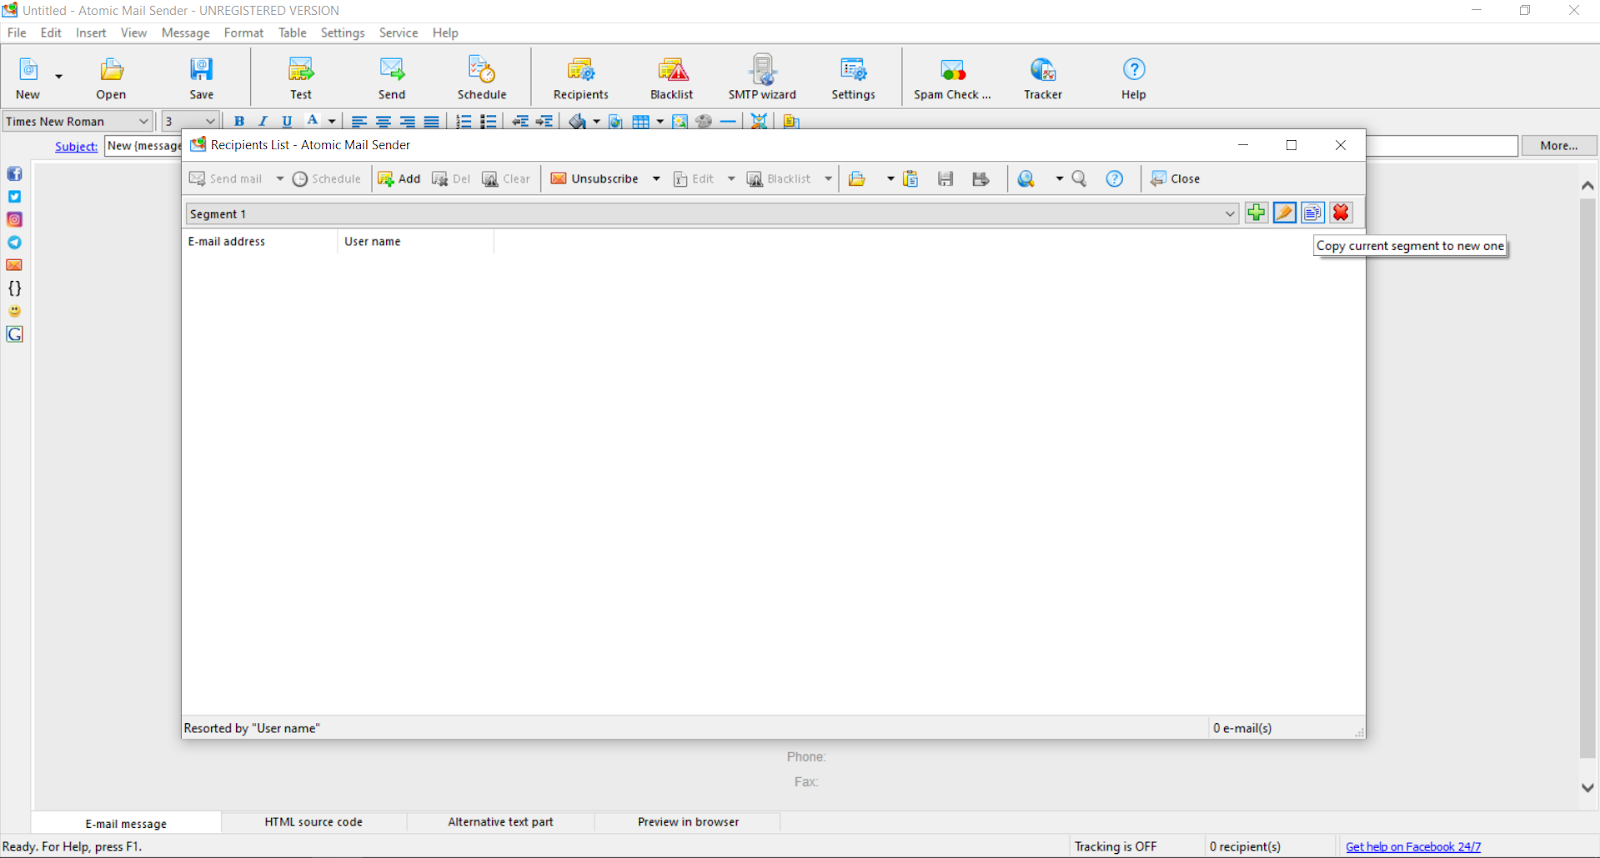Expand the open-folder dropdown arrow in Recipients toolbar
Screen dimensions: 1600x858
(890, 179)
